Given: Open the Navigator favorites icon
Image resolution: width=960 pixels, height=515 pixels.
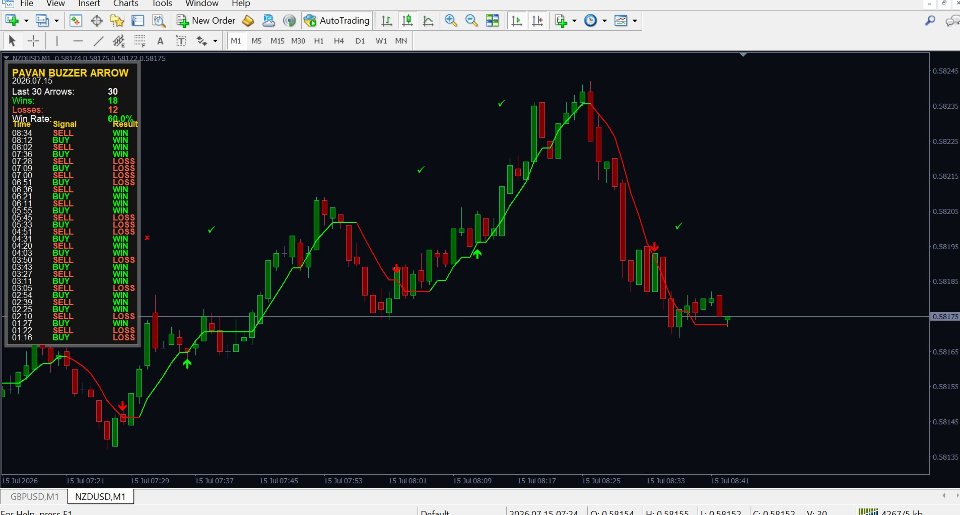Looking at the screenshot, I should [x=117, y=20].
